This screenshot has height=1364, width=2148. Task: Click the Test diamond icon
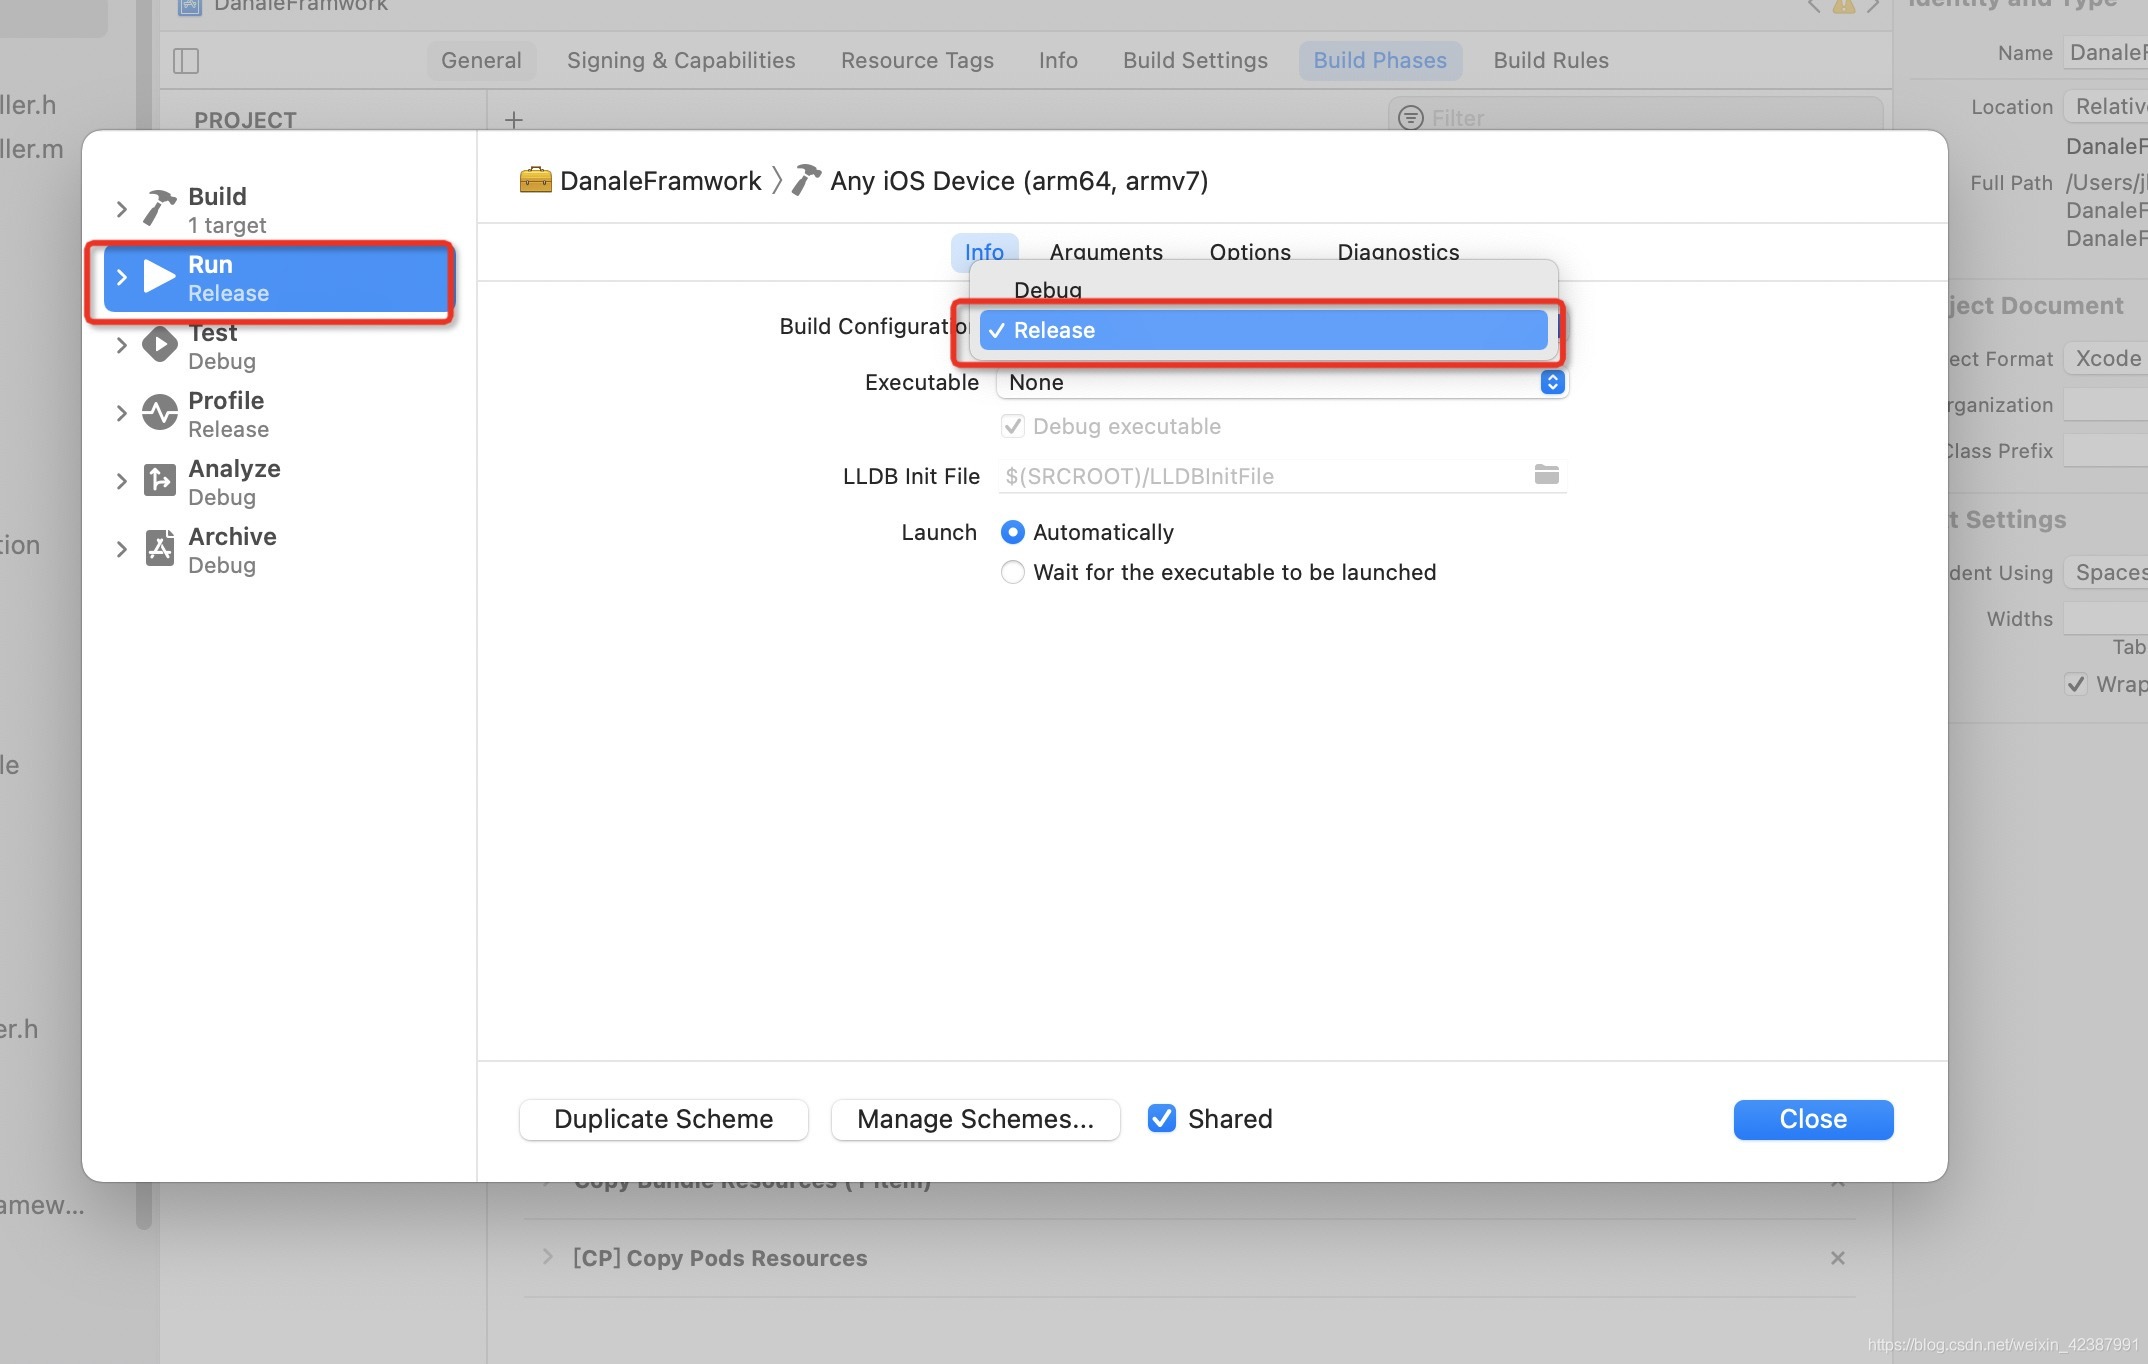[x=159, y=344]
